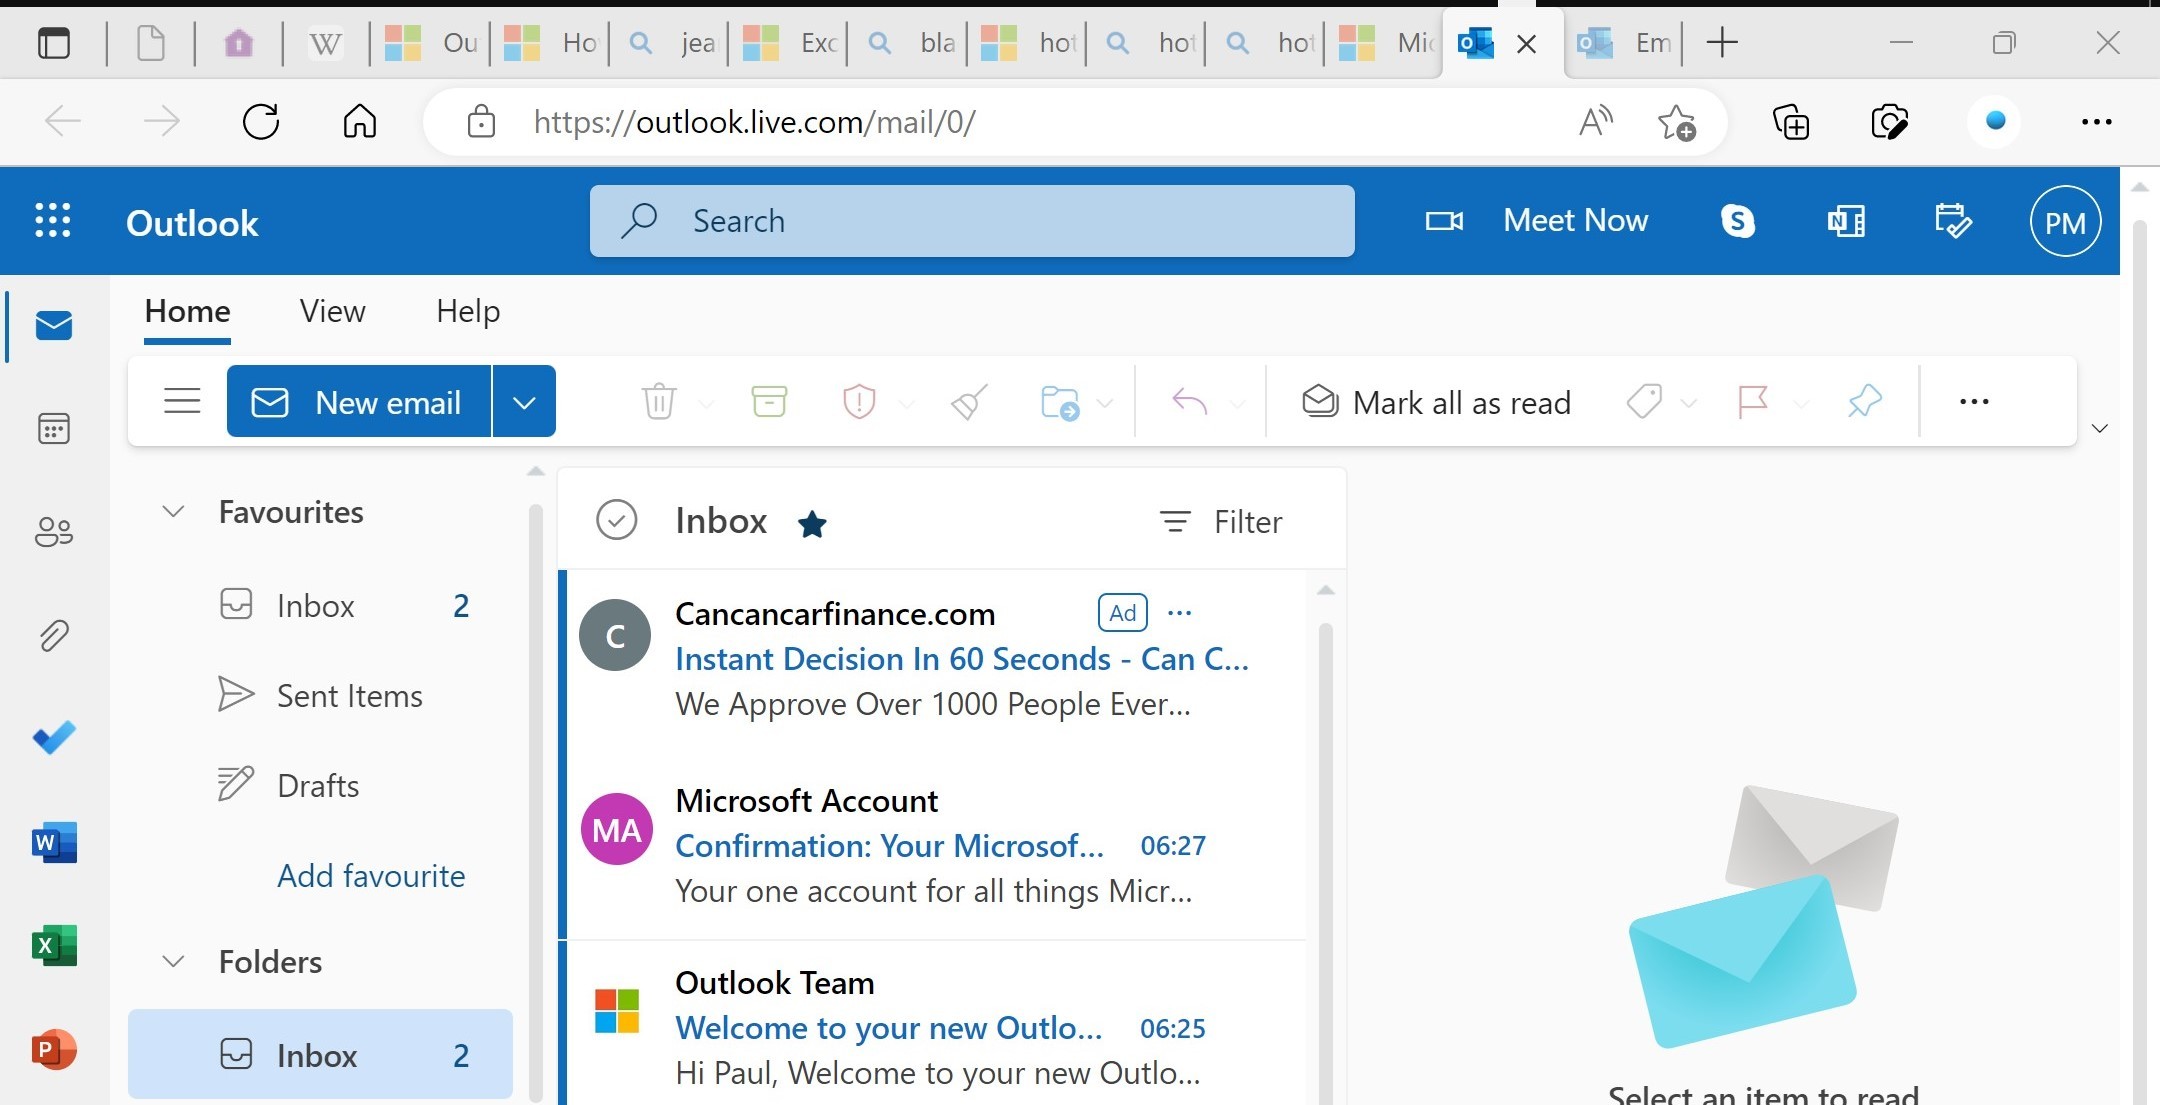Open the Calendar icon in left sidebar
The width and height of the screenshot is (2160, 1105).
(x=53, y=429)
